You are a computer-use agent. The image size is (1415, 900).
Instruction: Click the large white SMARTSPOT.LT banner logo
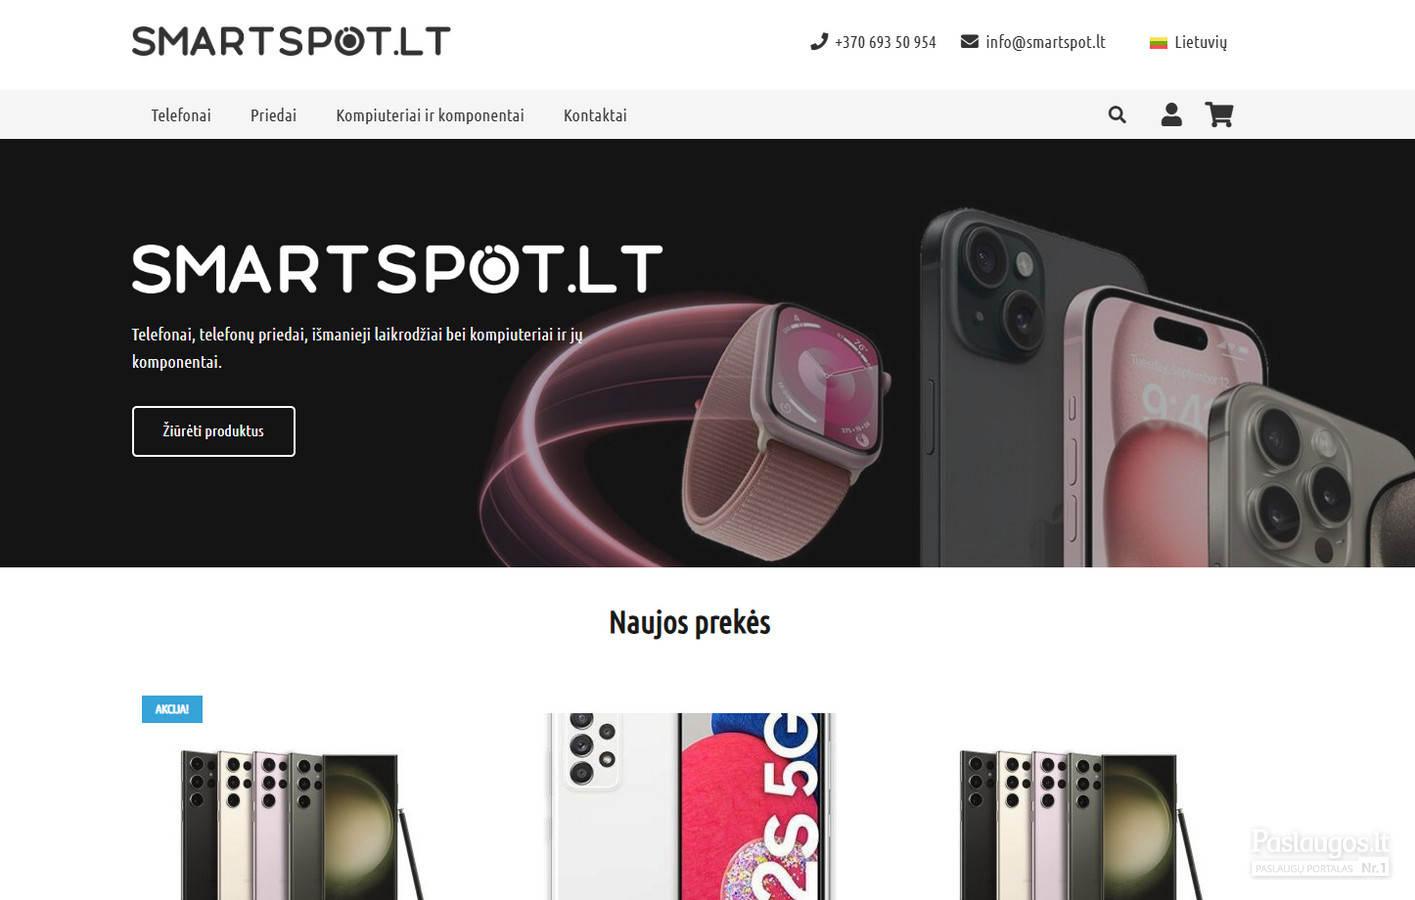click(x=397, y=270)
